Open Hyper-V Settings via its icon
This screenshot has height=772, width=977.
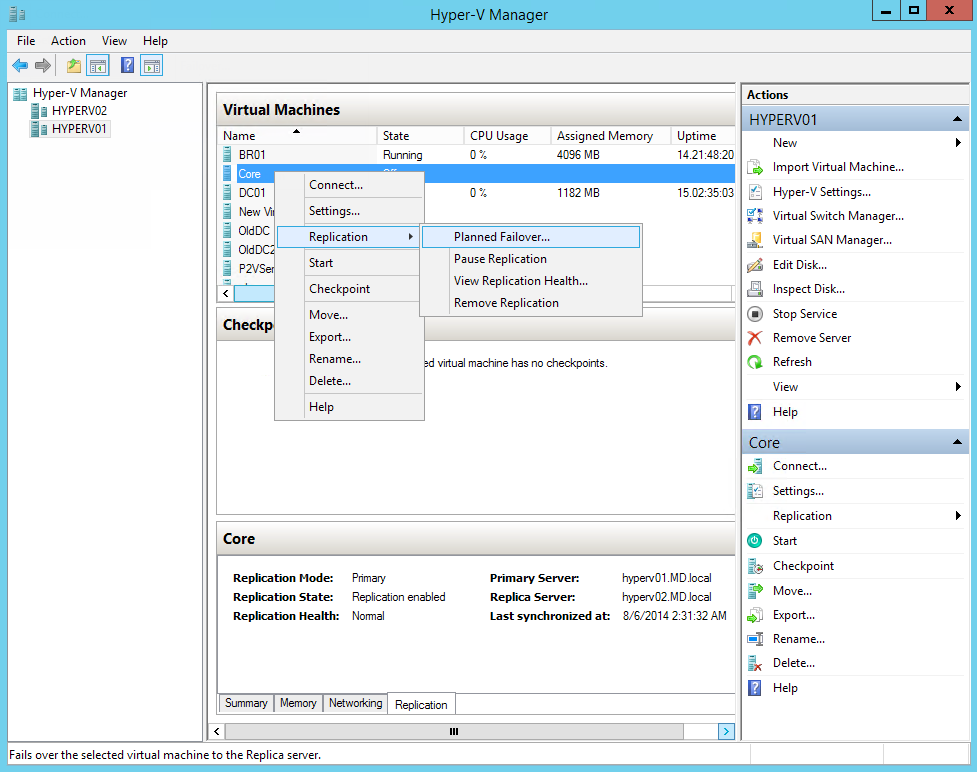pyautogui.click(x=755, y=192)
